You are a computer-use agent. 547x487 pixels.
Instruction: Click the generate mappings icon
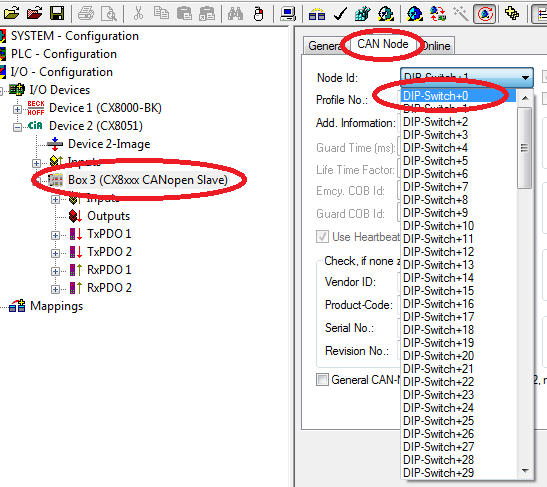(317, 14)
